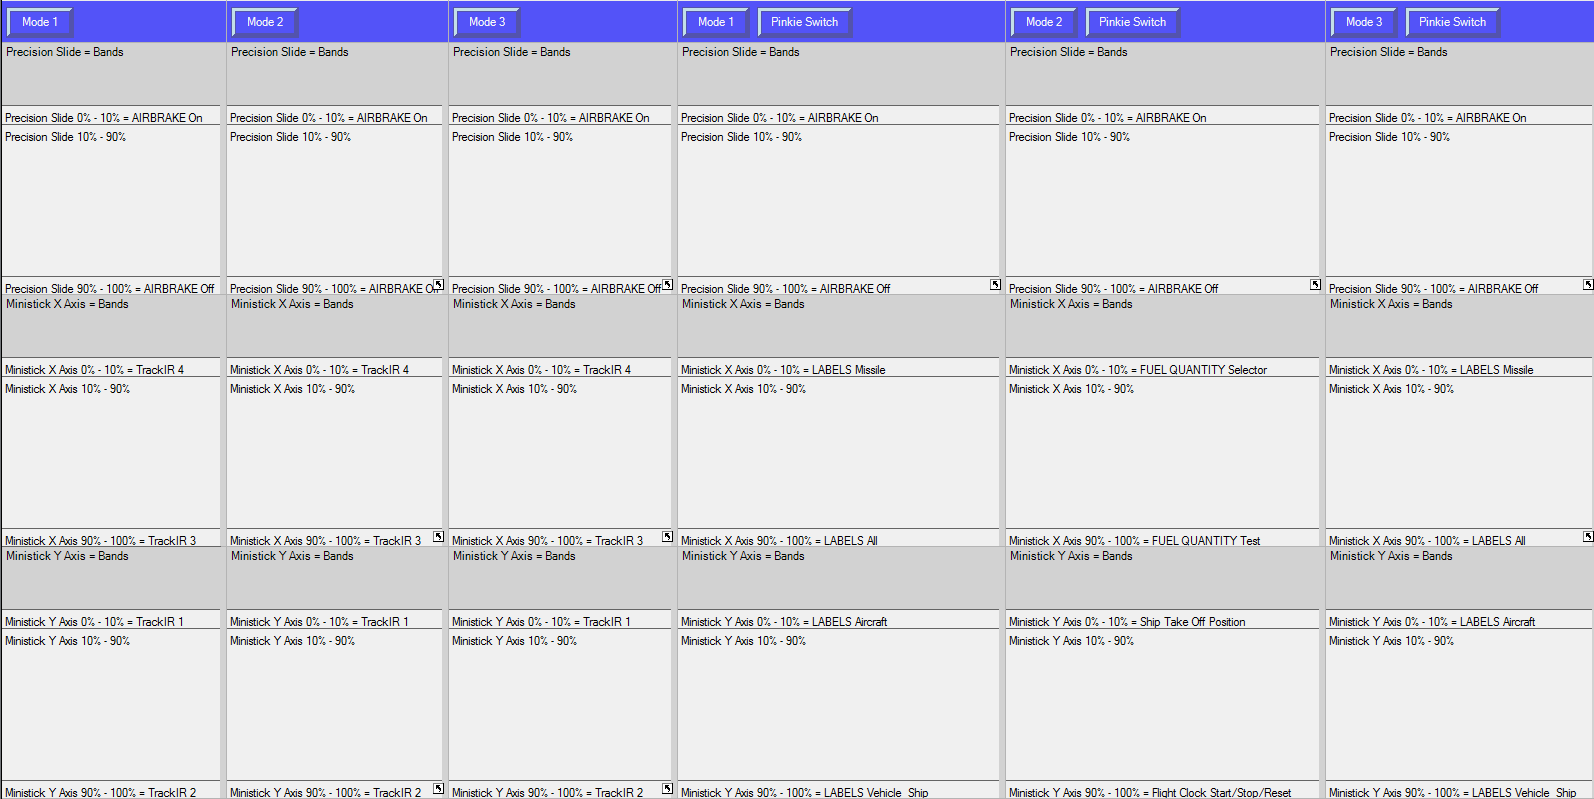
Task: Click arrow icon on Mode 1 Pinkie AIRBRAKE Off band
Action: tap(995, 285)
